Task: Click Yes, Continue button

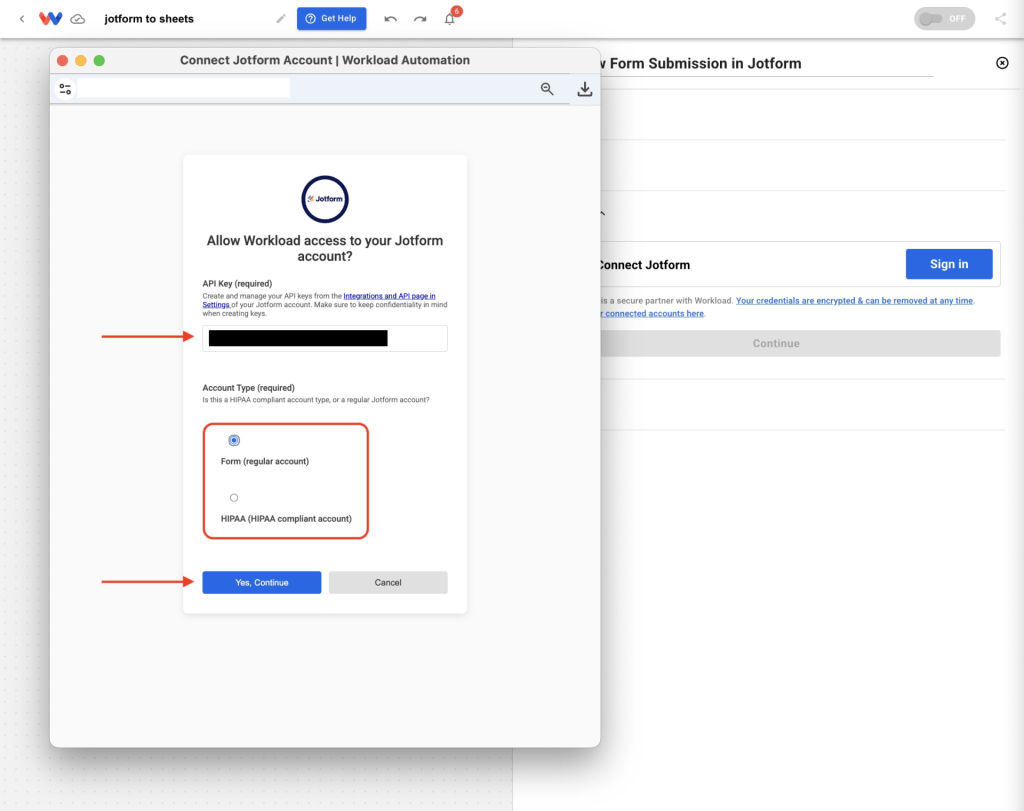Action: click(261, 582)
